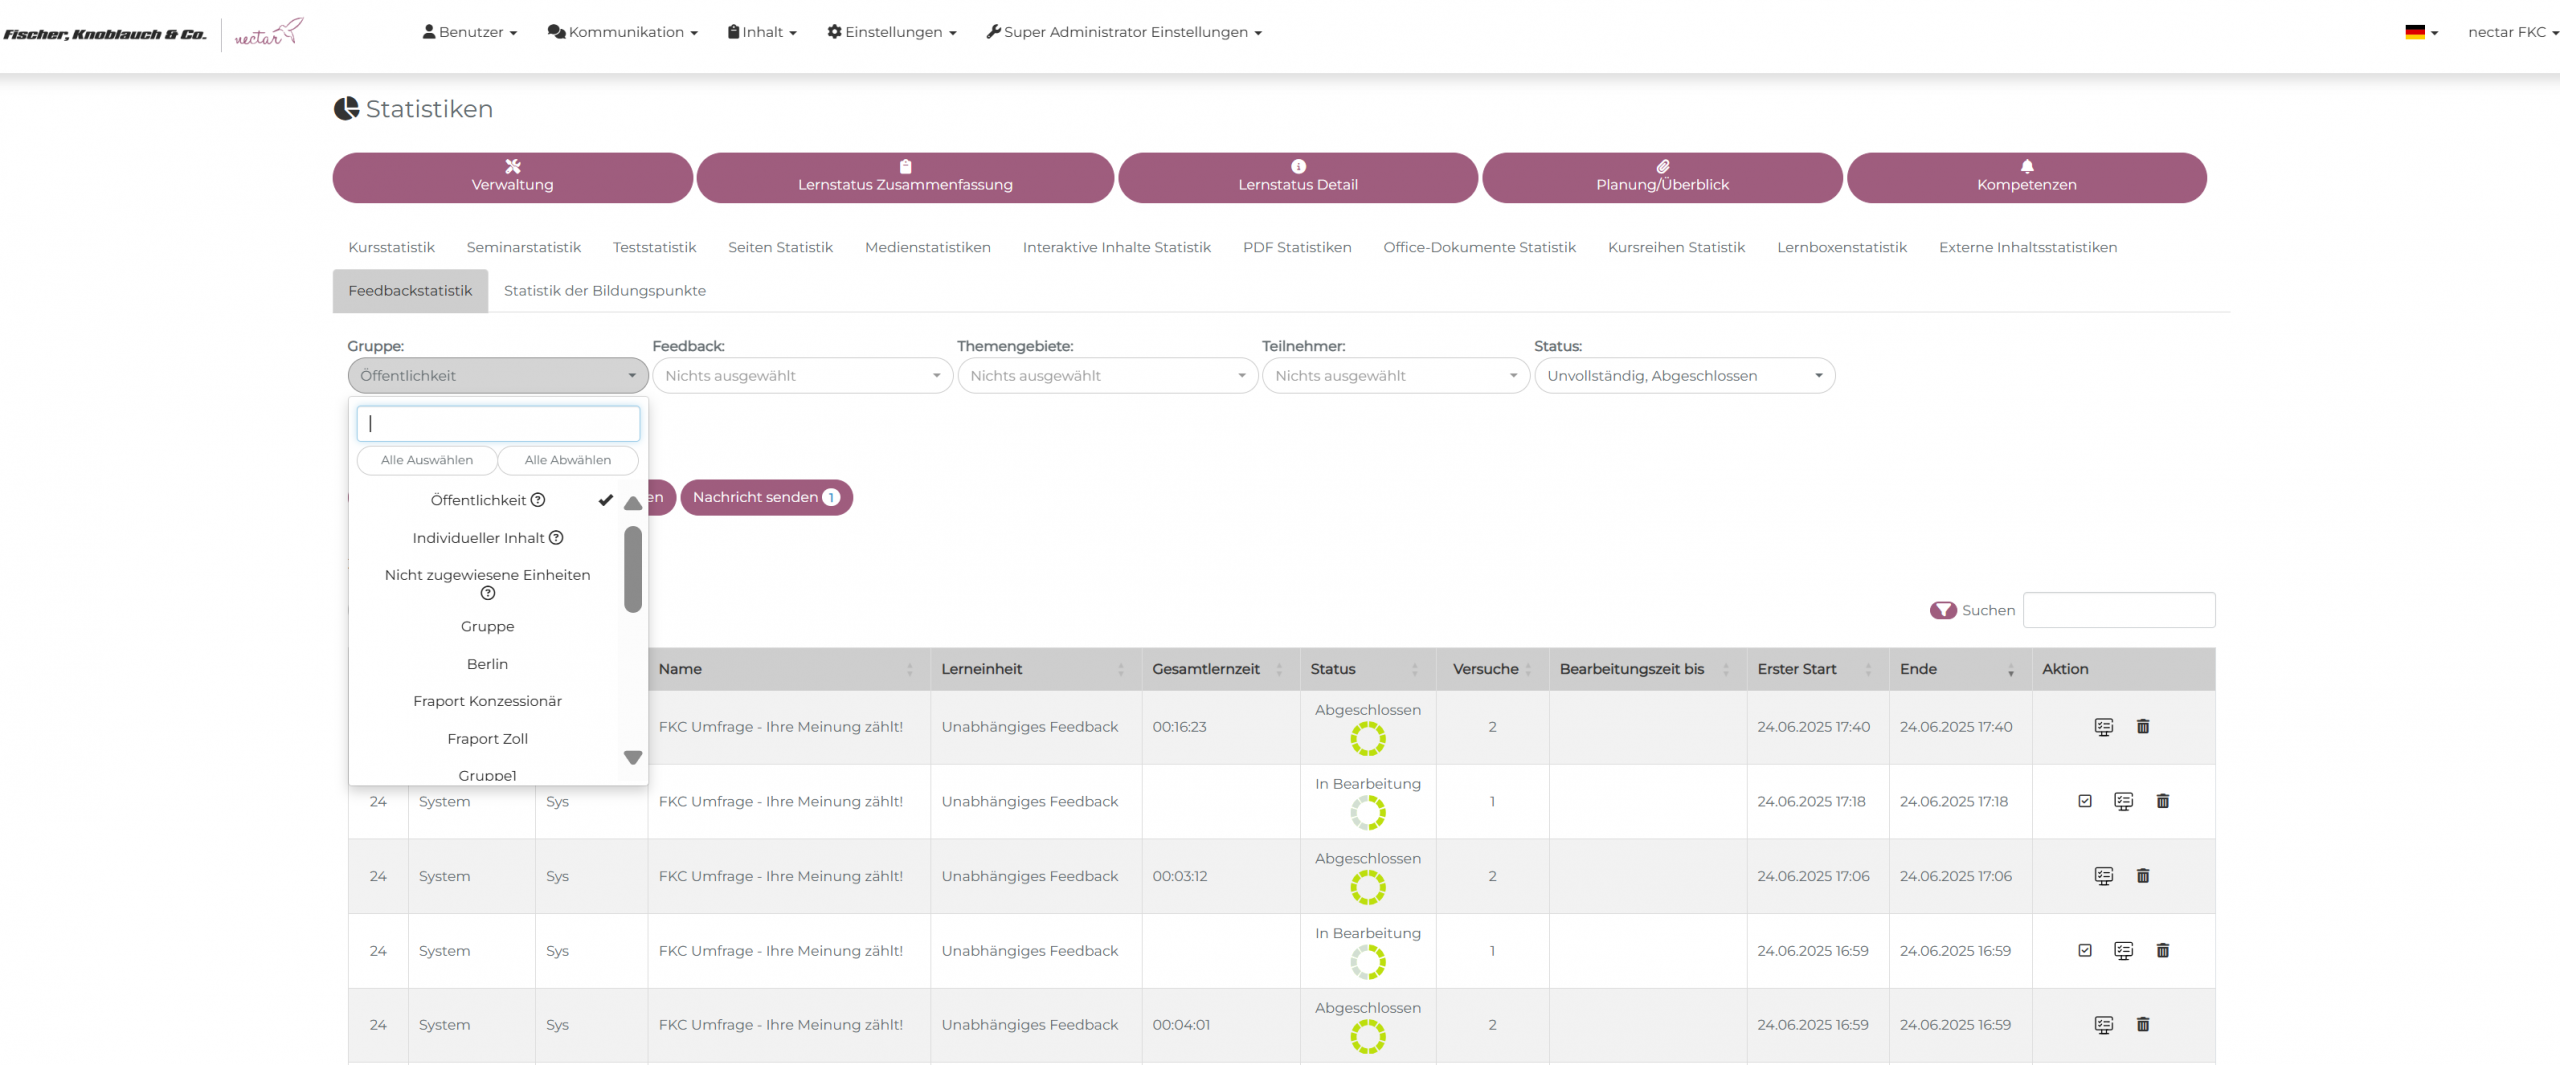The width and height of the screenshot is (2560, 1065).
Task: Open the Feedback dropdown
Action: pos(802,376)
